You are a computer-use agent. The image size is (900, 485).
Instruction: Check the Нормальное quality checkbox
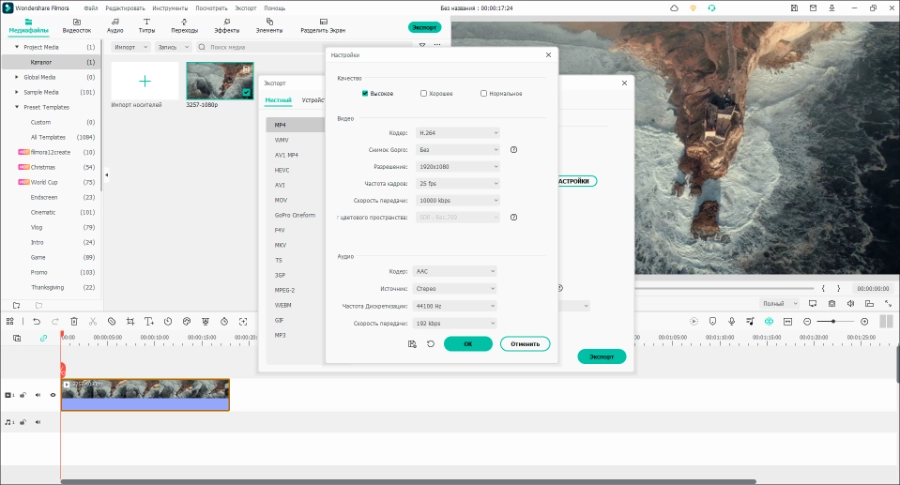coord(483,94)
